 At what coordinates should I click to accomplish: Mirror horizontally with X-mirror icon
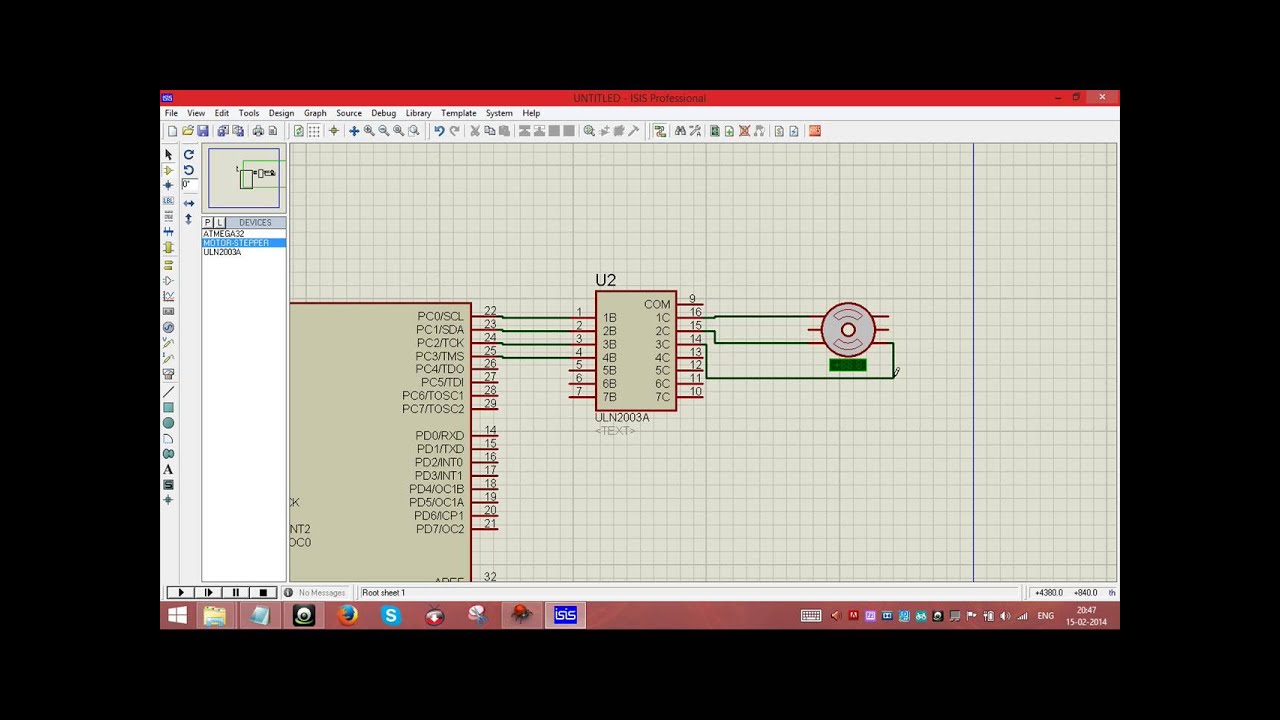189,203
